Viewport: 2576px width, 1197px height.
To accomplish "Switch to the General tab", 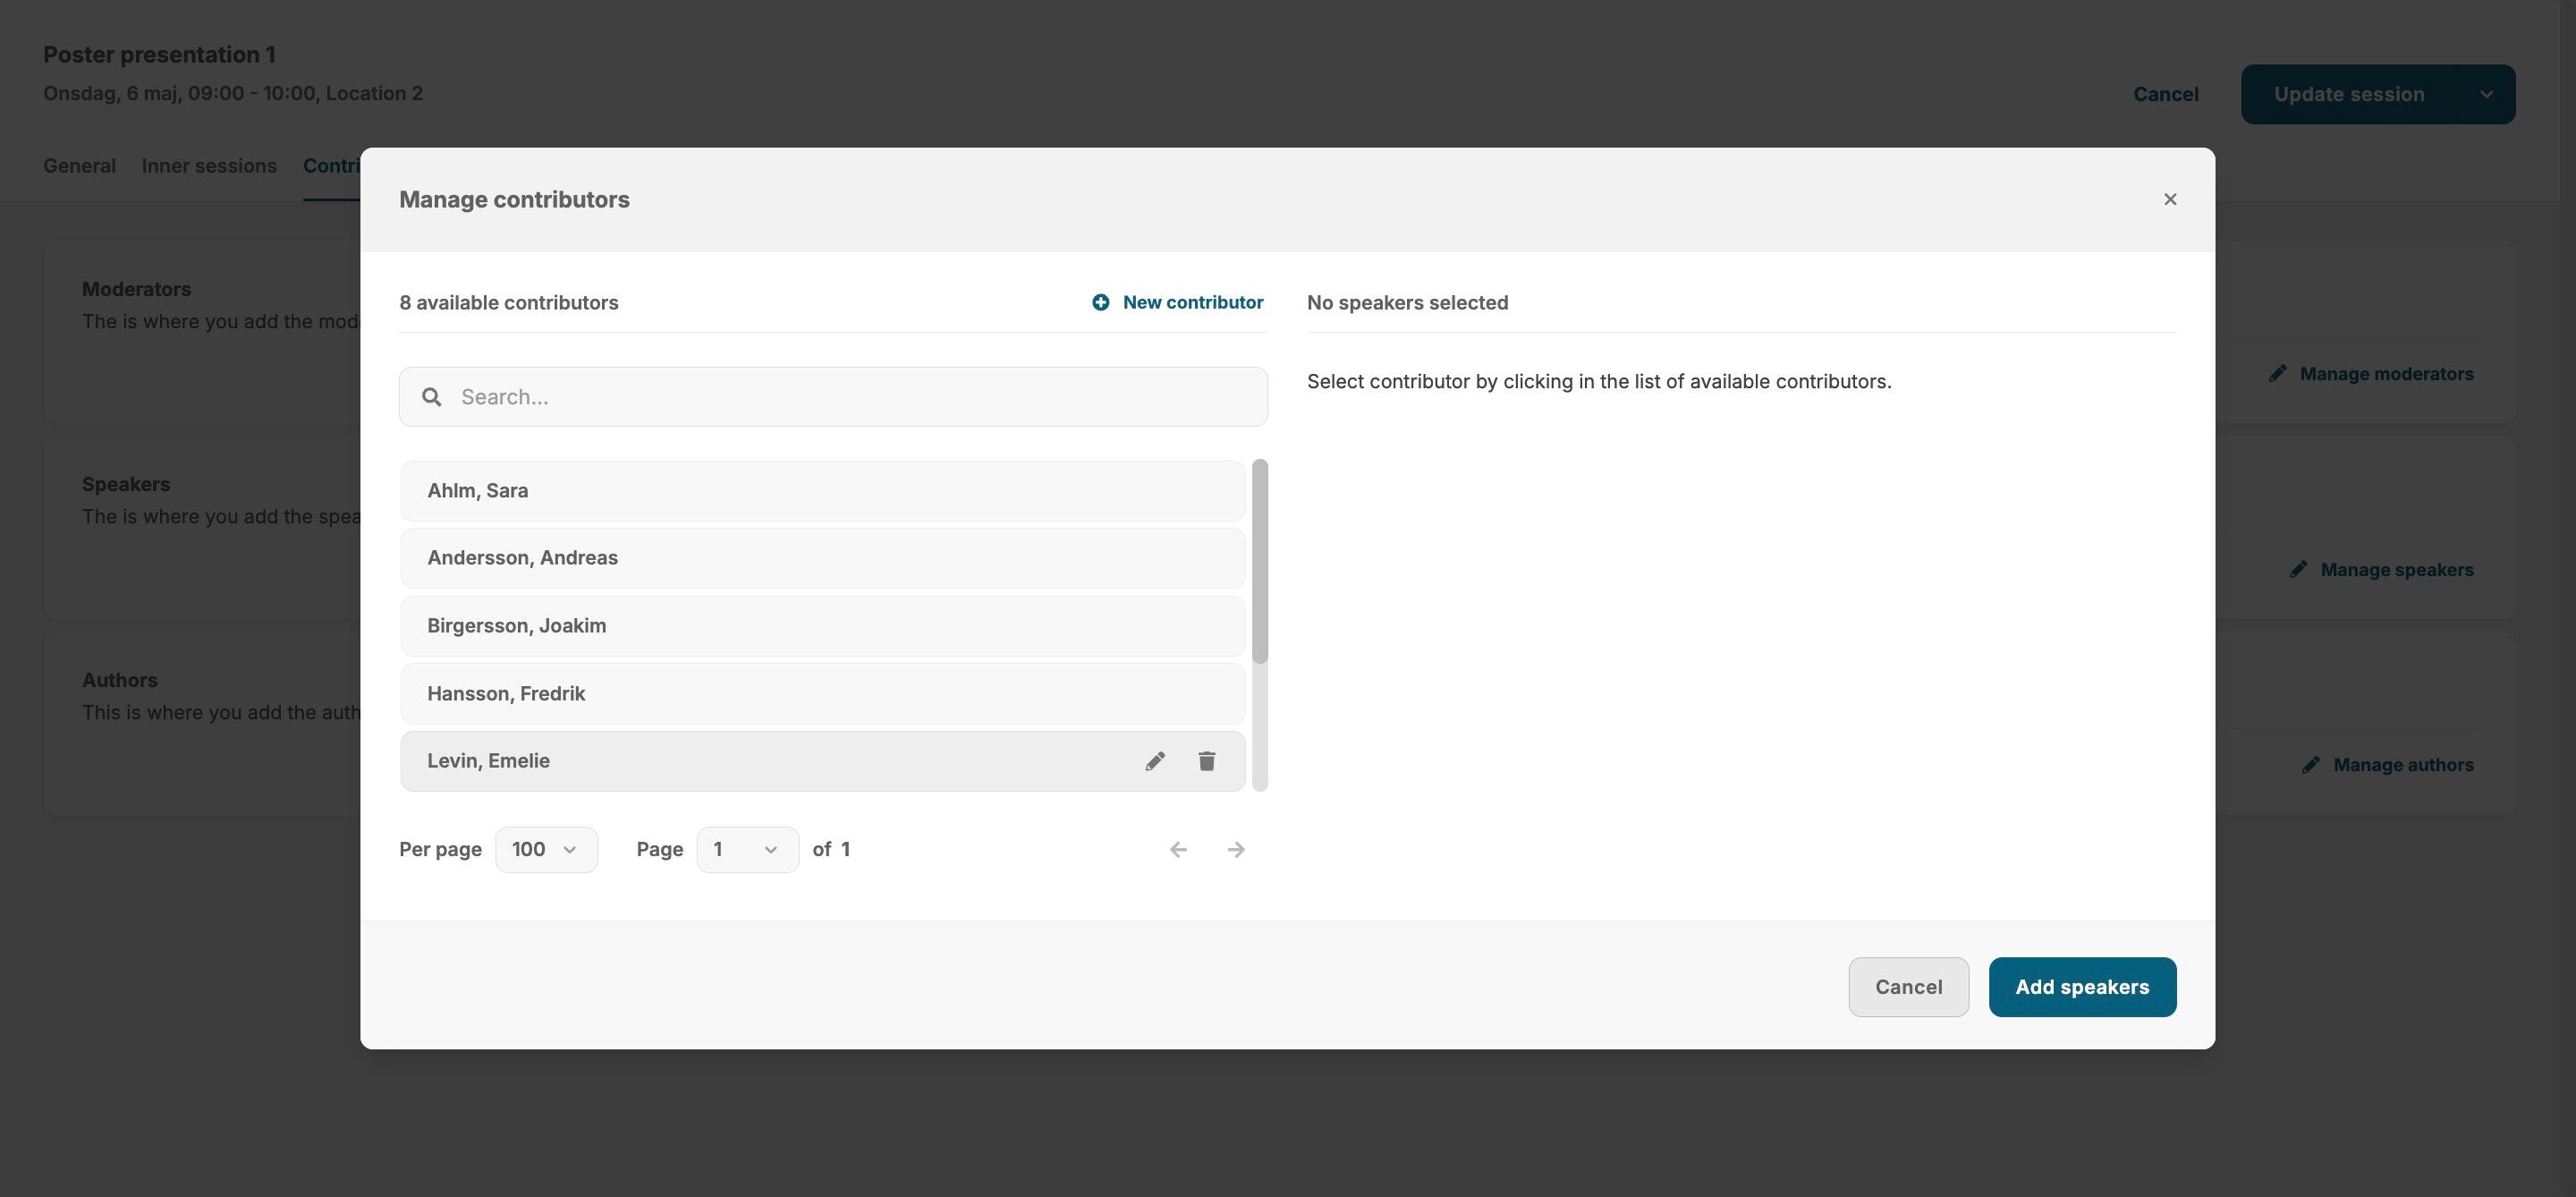I will click(x=79, y=166).
